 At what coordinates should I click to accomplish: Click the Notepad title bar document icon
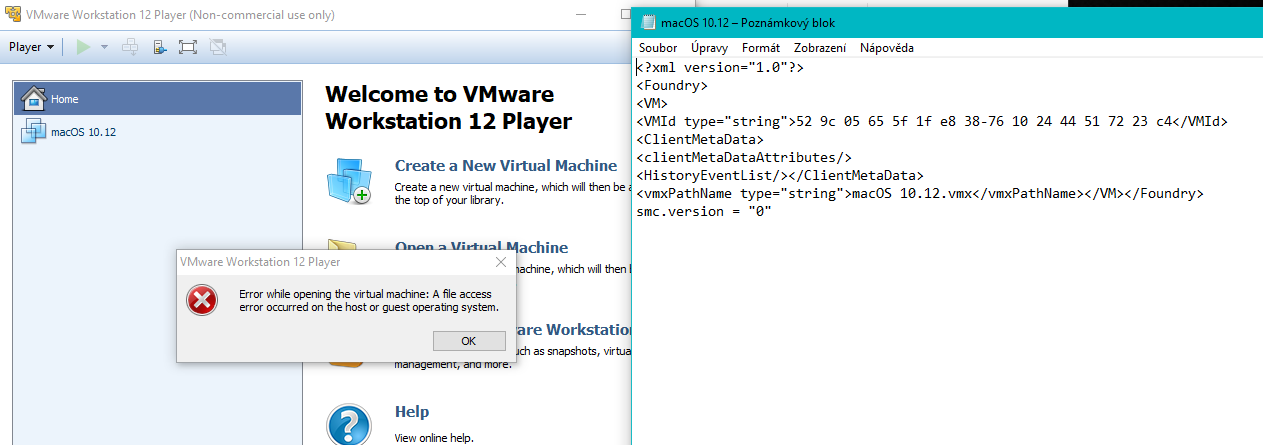click(648, 22)
